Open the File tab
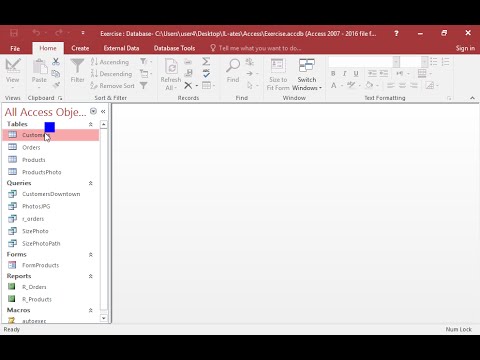 pyautogui.click(x=15, y=48)
